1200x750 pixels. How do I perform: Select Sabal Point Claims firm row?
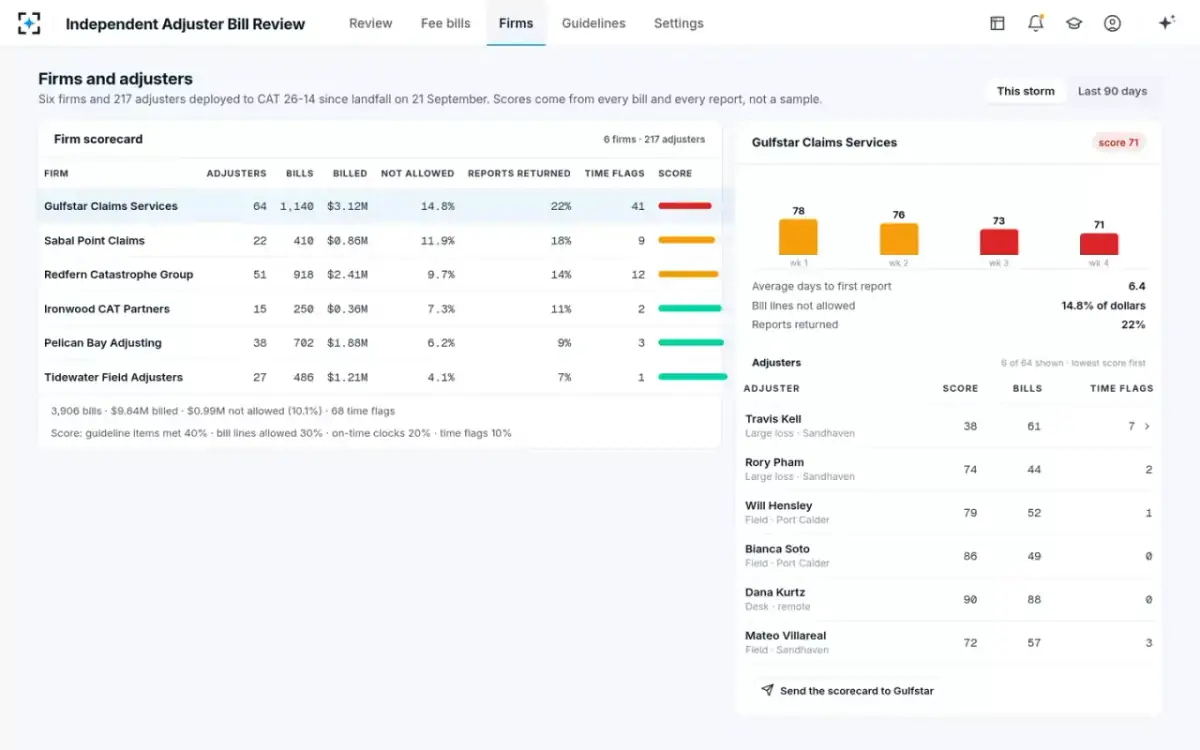[380, 240]
